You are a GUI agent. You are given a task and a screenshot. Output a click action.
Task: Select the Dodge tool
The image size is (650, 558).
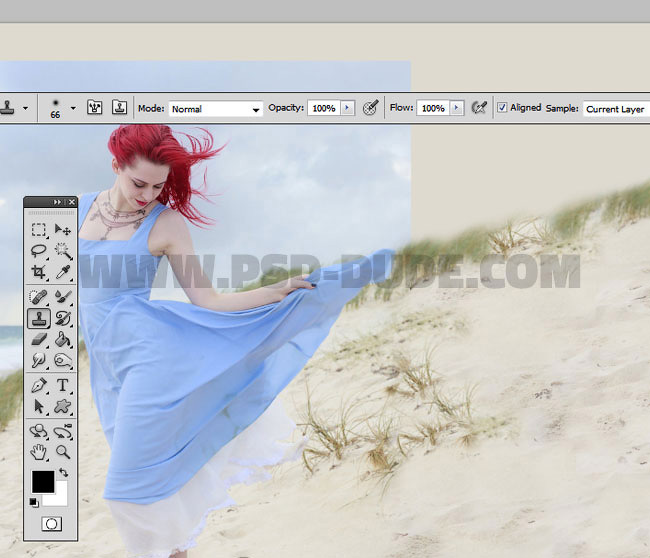tap(63, 360)
